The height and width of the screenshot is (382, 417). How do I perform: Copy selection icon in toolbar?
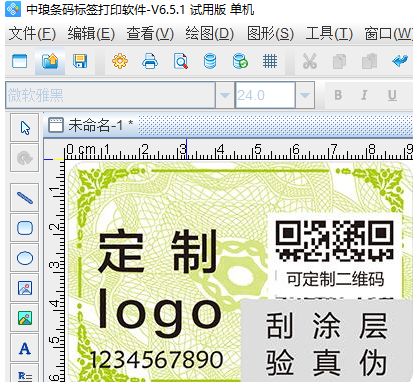click(339, 61)
